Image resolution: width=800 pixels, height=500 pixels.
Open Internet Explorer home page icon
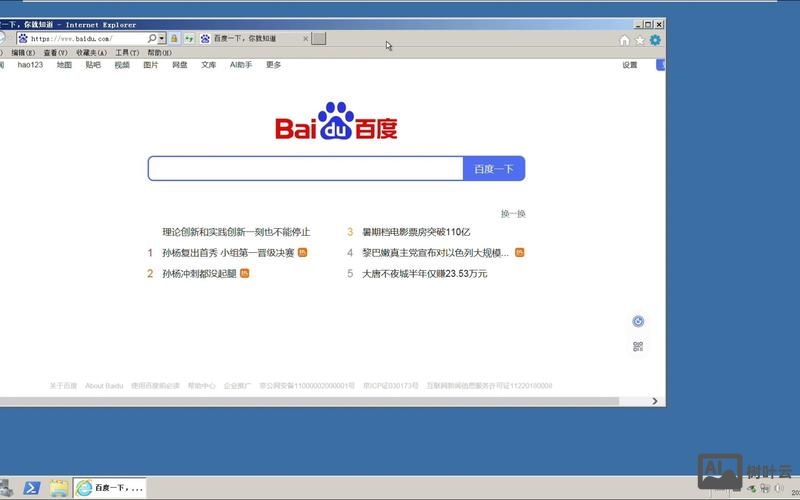[x=624, y=40]
